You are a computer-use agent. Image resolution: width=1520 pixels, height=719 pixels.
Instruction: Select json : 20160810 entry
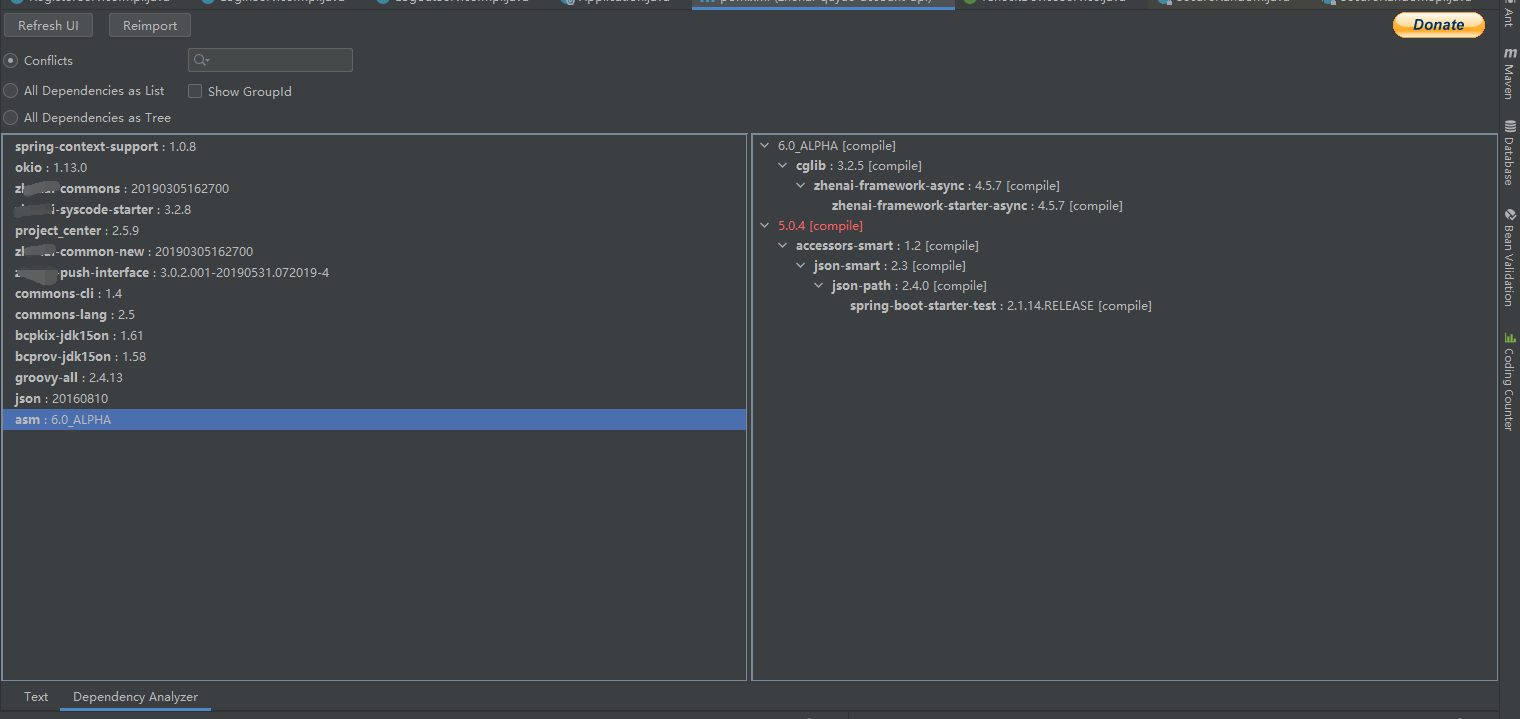tap(374, 399)
